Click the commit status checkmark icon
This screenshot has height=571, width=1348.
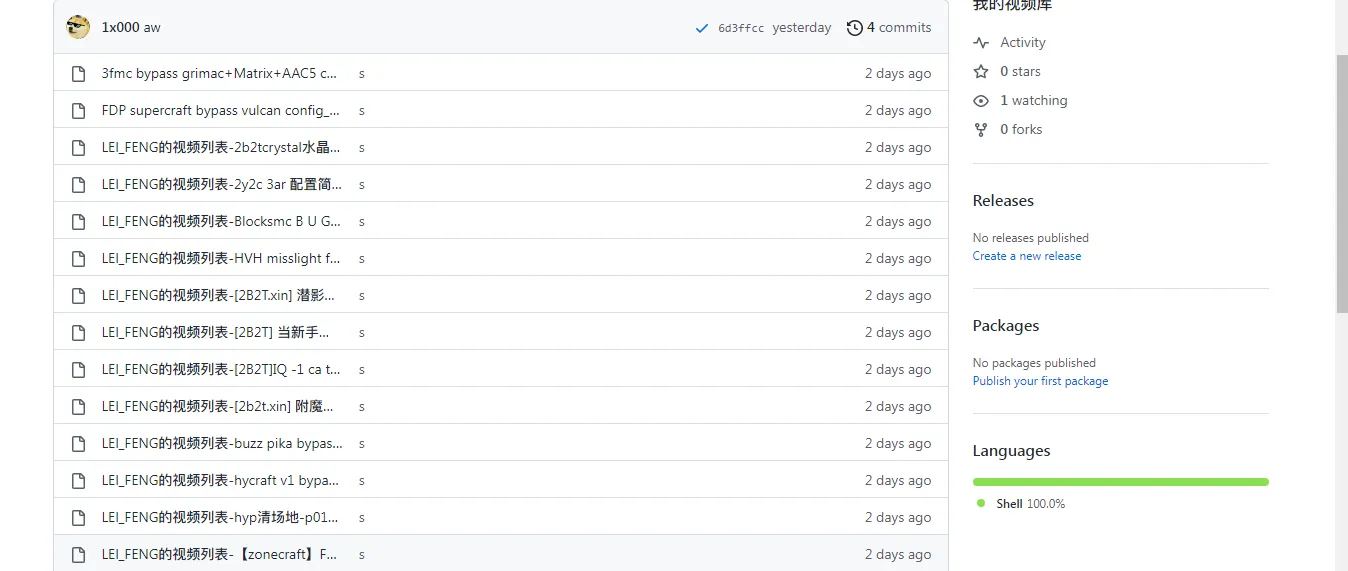[x=702, y=28]
